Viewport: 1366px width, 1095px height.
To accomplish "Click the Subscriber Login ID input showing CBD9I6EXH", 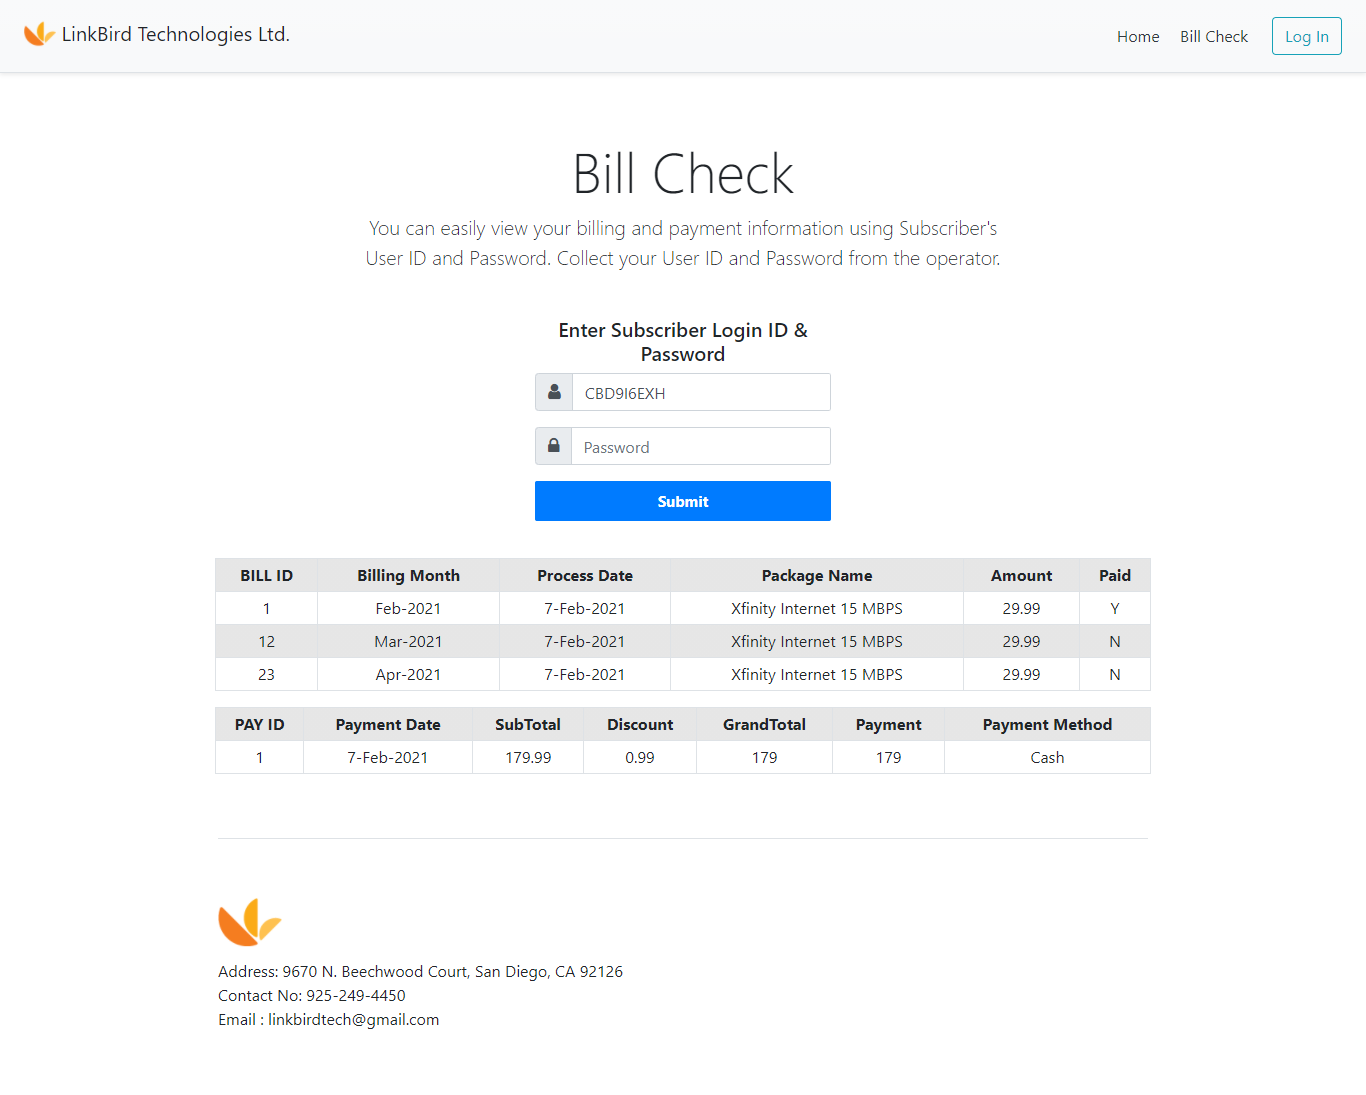I will (700, 392).
